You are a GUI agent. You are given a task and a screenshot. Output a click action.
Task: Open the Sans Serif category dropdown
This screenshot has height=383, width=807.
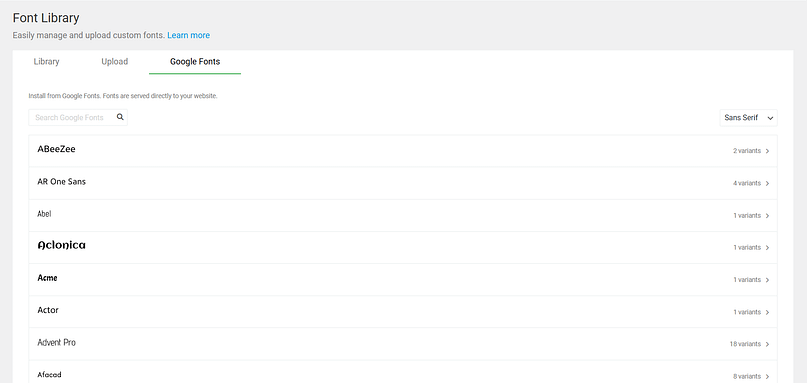(x=748, y=117)
